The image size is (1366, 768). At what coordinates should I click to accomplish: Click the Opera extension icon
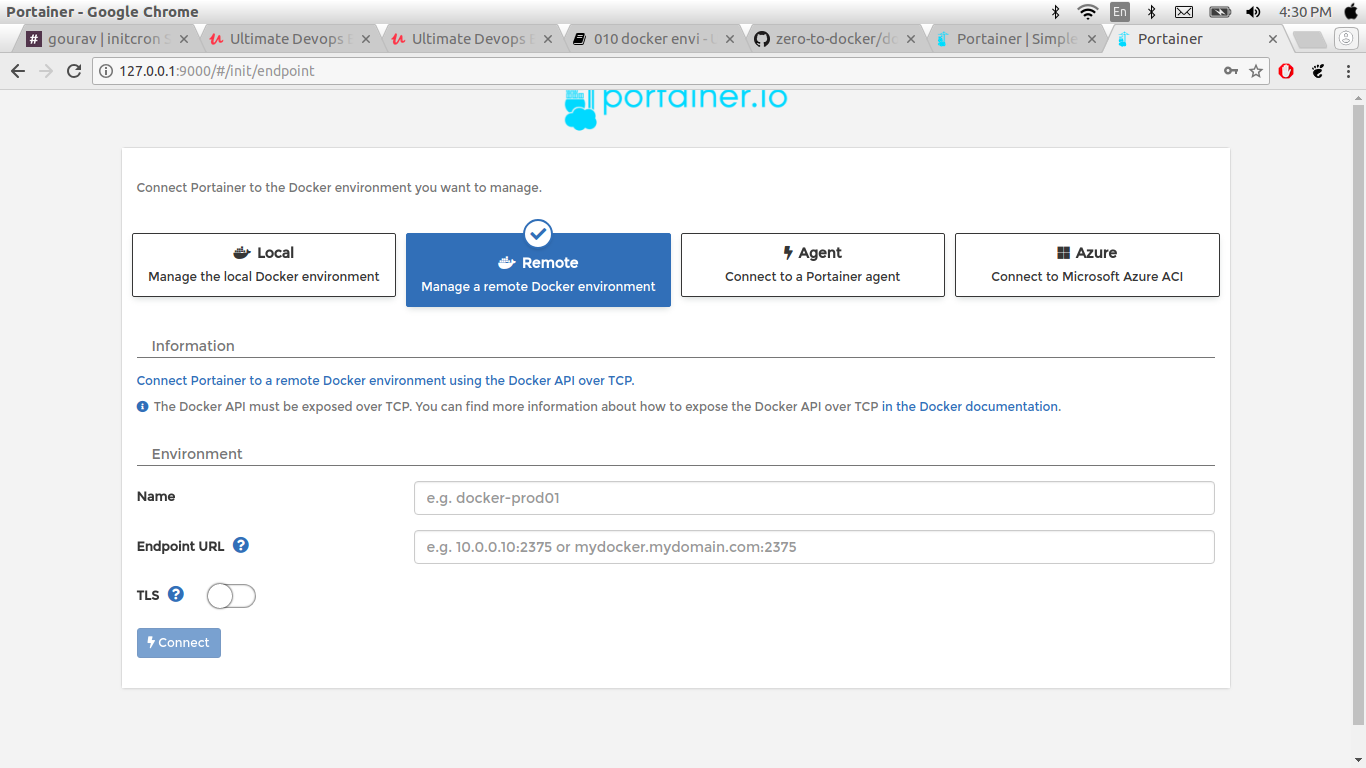click(1287, 71)
